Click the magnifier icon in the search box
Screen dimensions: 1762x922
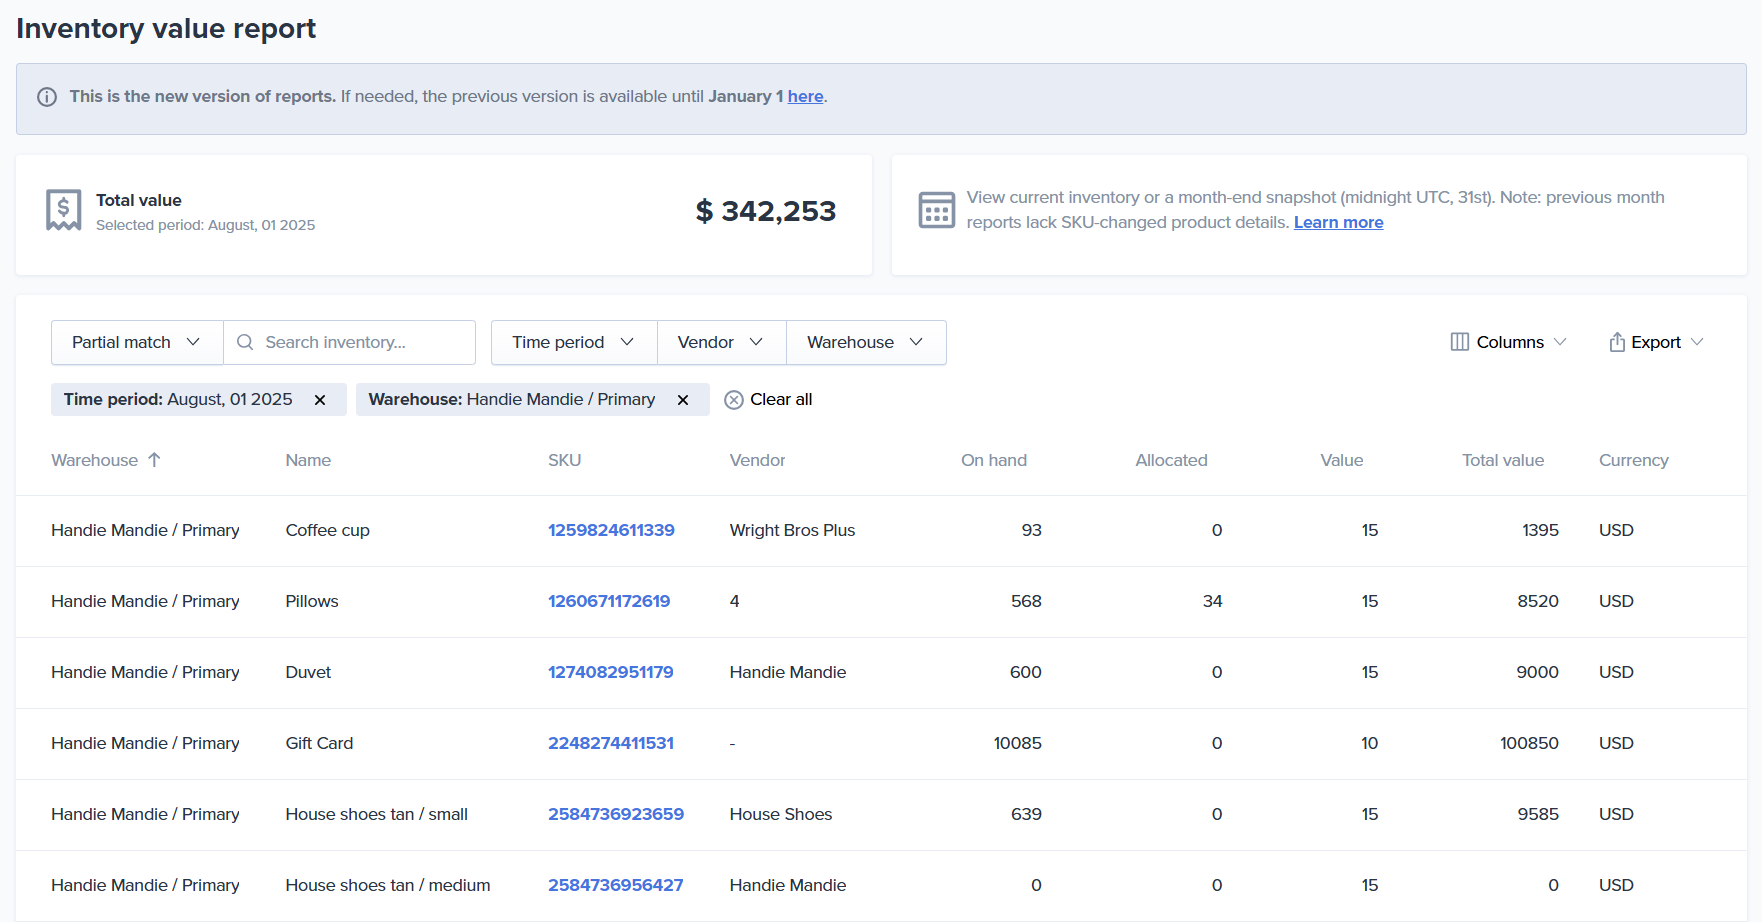(245, 342)
